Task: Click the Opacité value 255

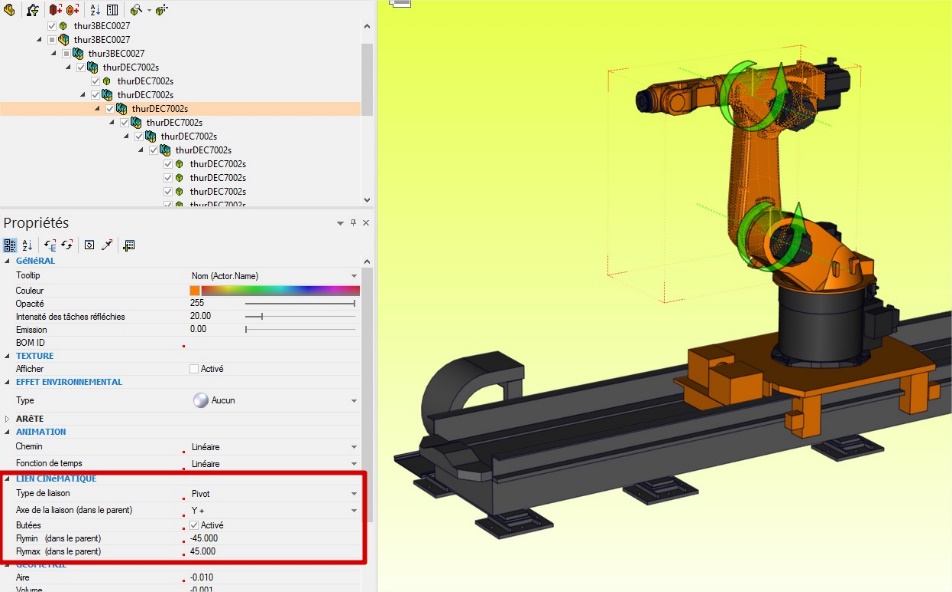Action: (197, 302)
